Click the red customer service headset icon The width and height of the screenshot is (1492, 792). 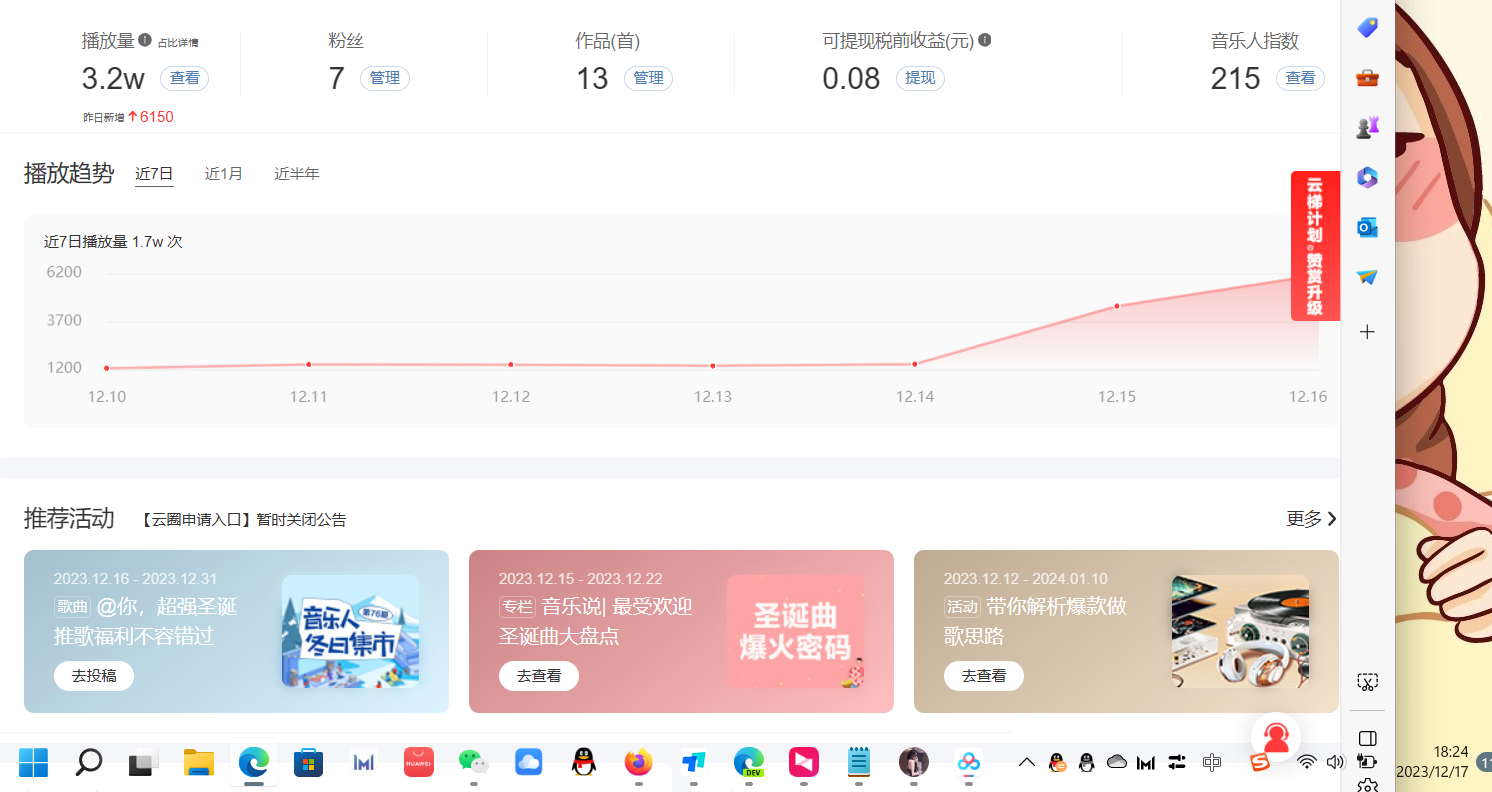coord(1277,736)
